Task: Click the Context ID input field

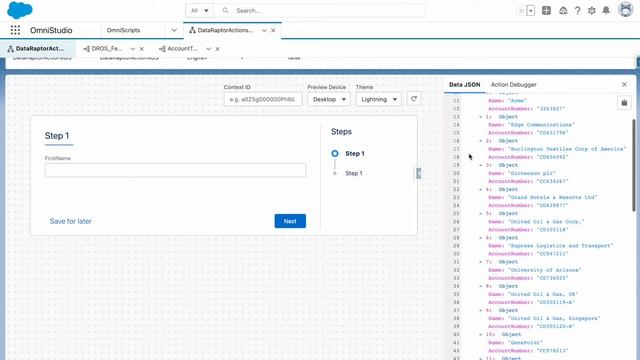Action: click(263, 99)
